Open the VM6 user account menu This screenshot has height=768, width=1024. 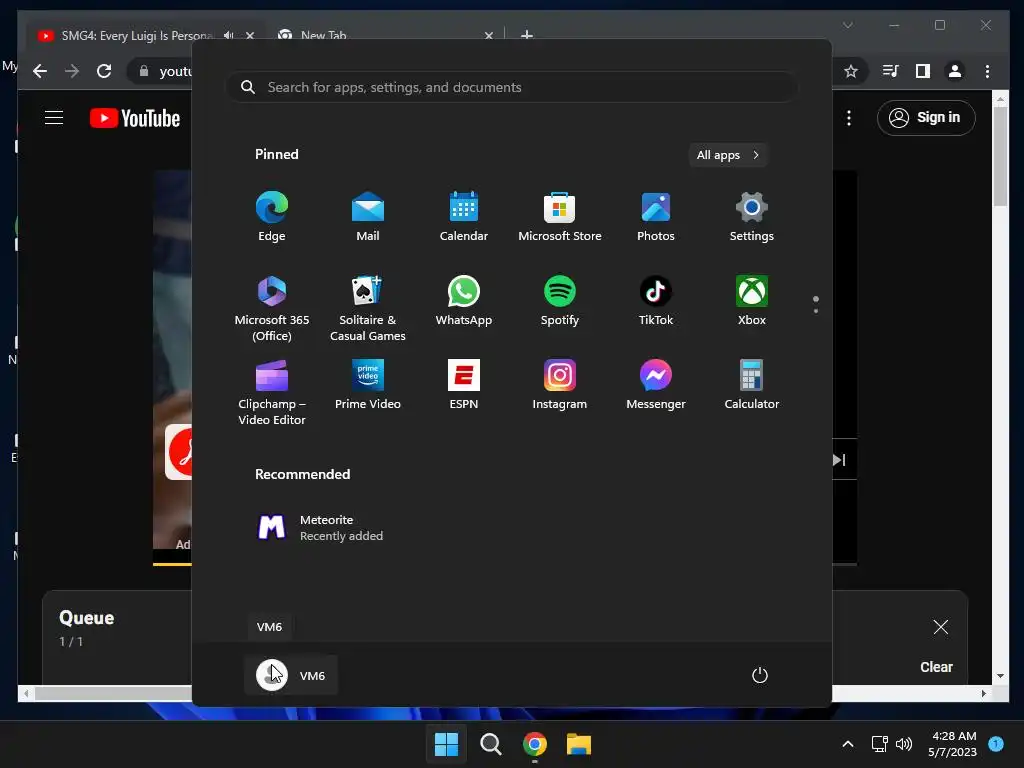(291, 675)
